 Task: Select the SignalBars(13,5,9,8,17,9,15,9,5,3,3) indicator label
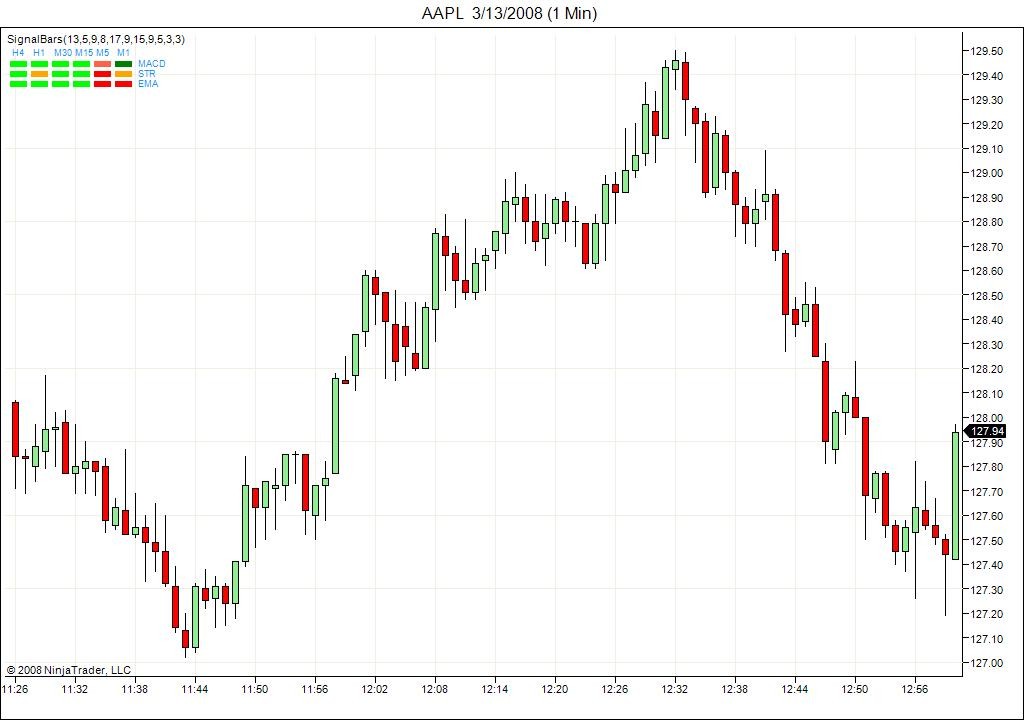pyautogui.click(x=96, y=39)
